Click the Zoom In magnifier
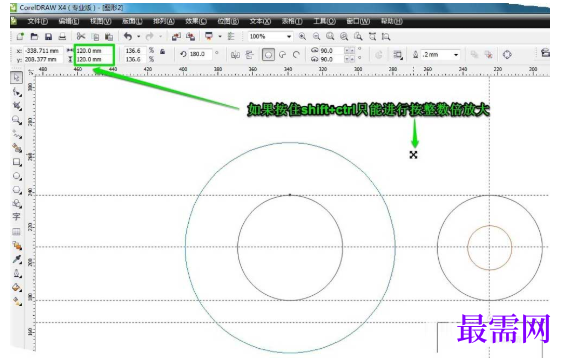The image size is (569, 360). pyautogui.click(x=302, y=36)
